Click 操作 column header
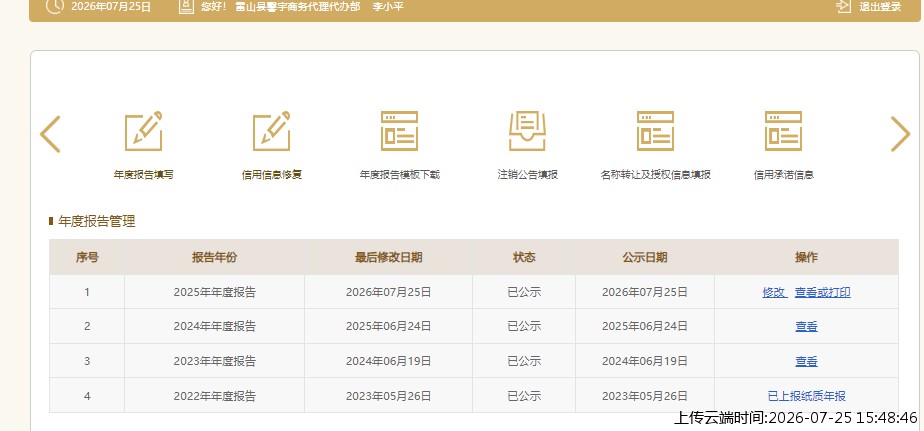The width and height of the screenshot is (924, 431). [806, 257]
